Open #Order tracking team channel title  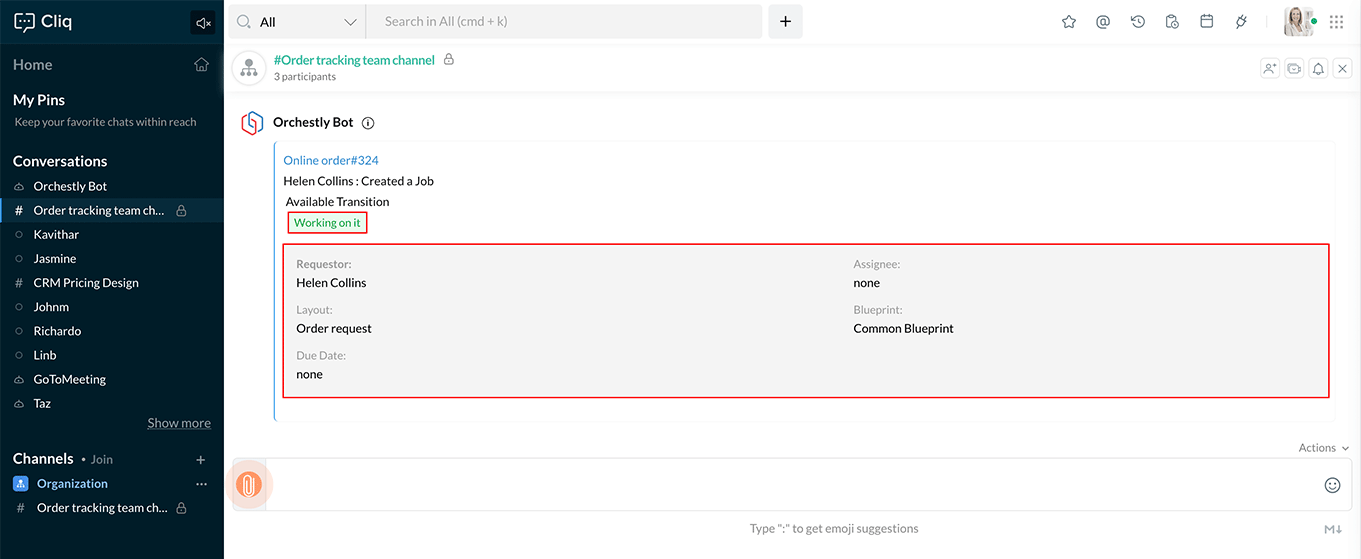point(354,60)
